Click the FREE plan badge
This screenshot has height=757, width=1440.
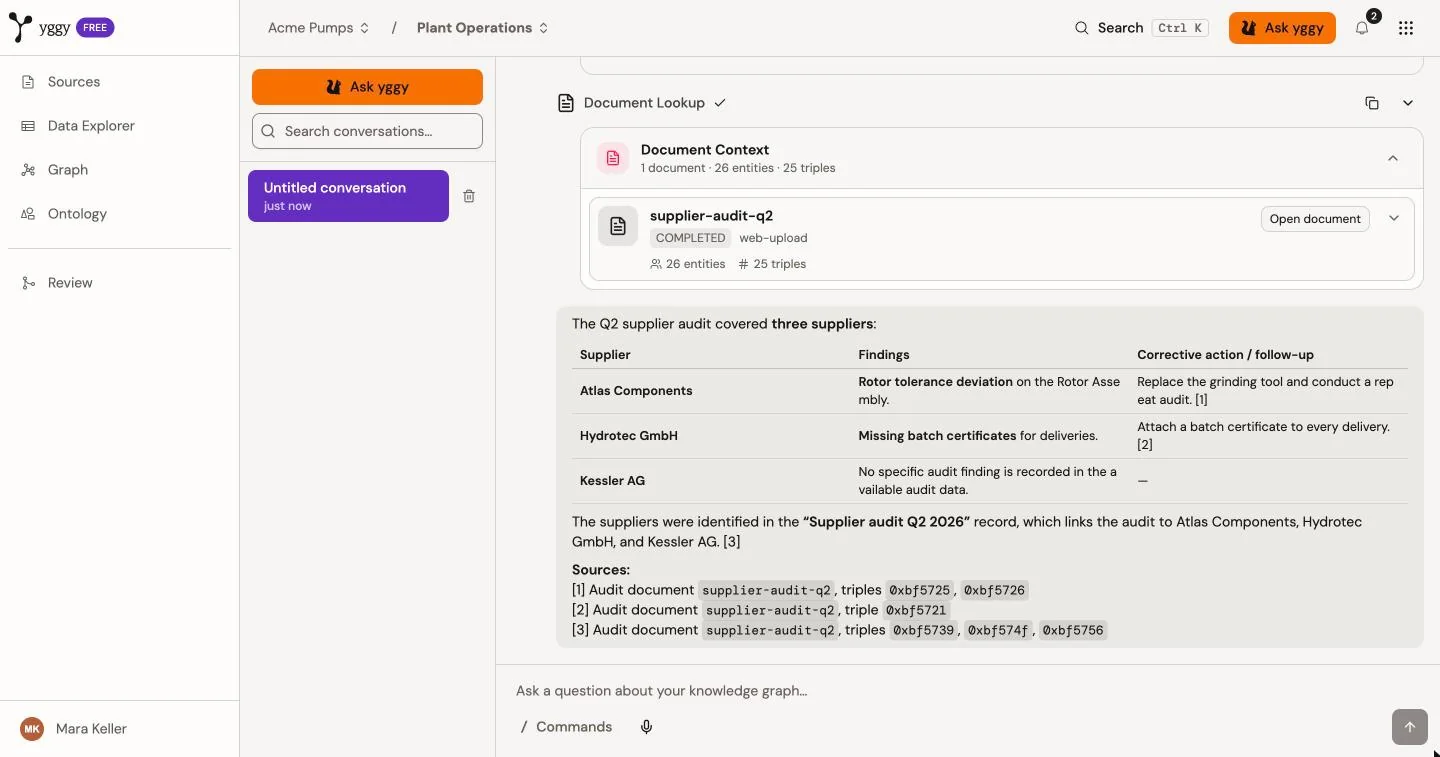pos(95,28)
